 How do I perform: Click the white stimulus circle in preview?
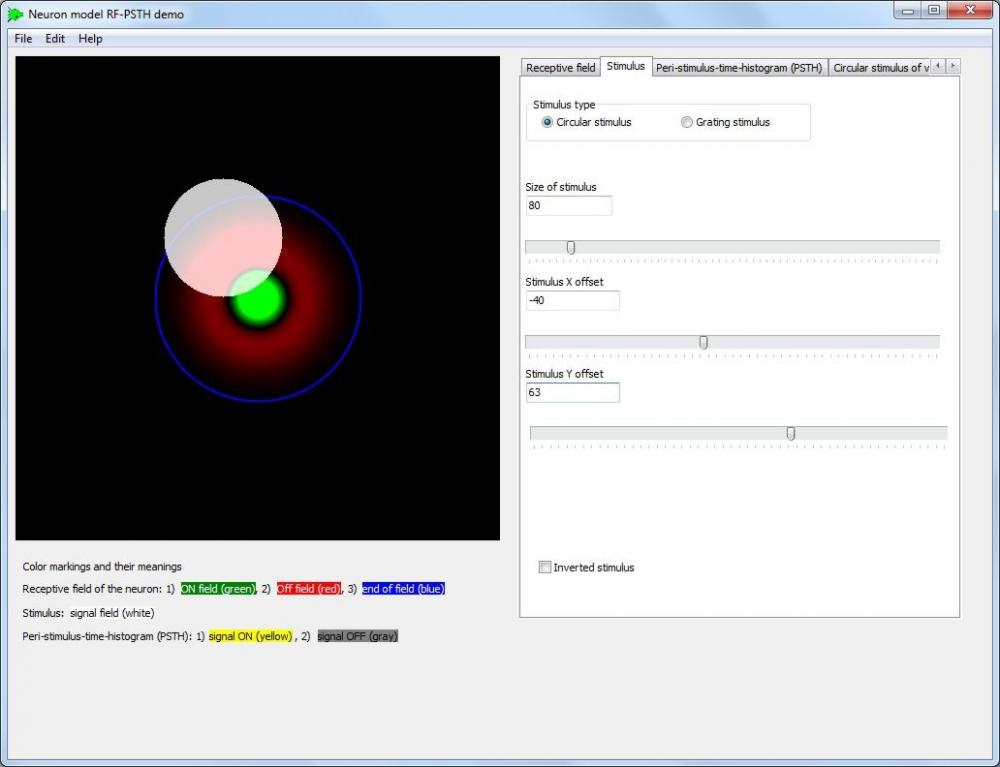224,235
